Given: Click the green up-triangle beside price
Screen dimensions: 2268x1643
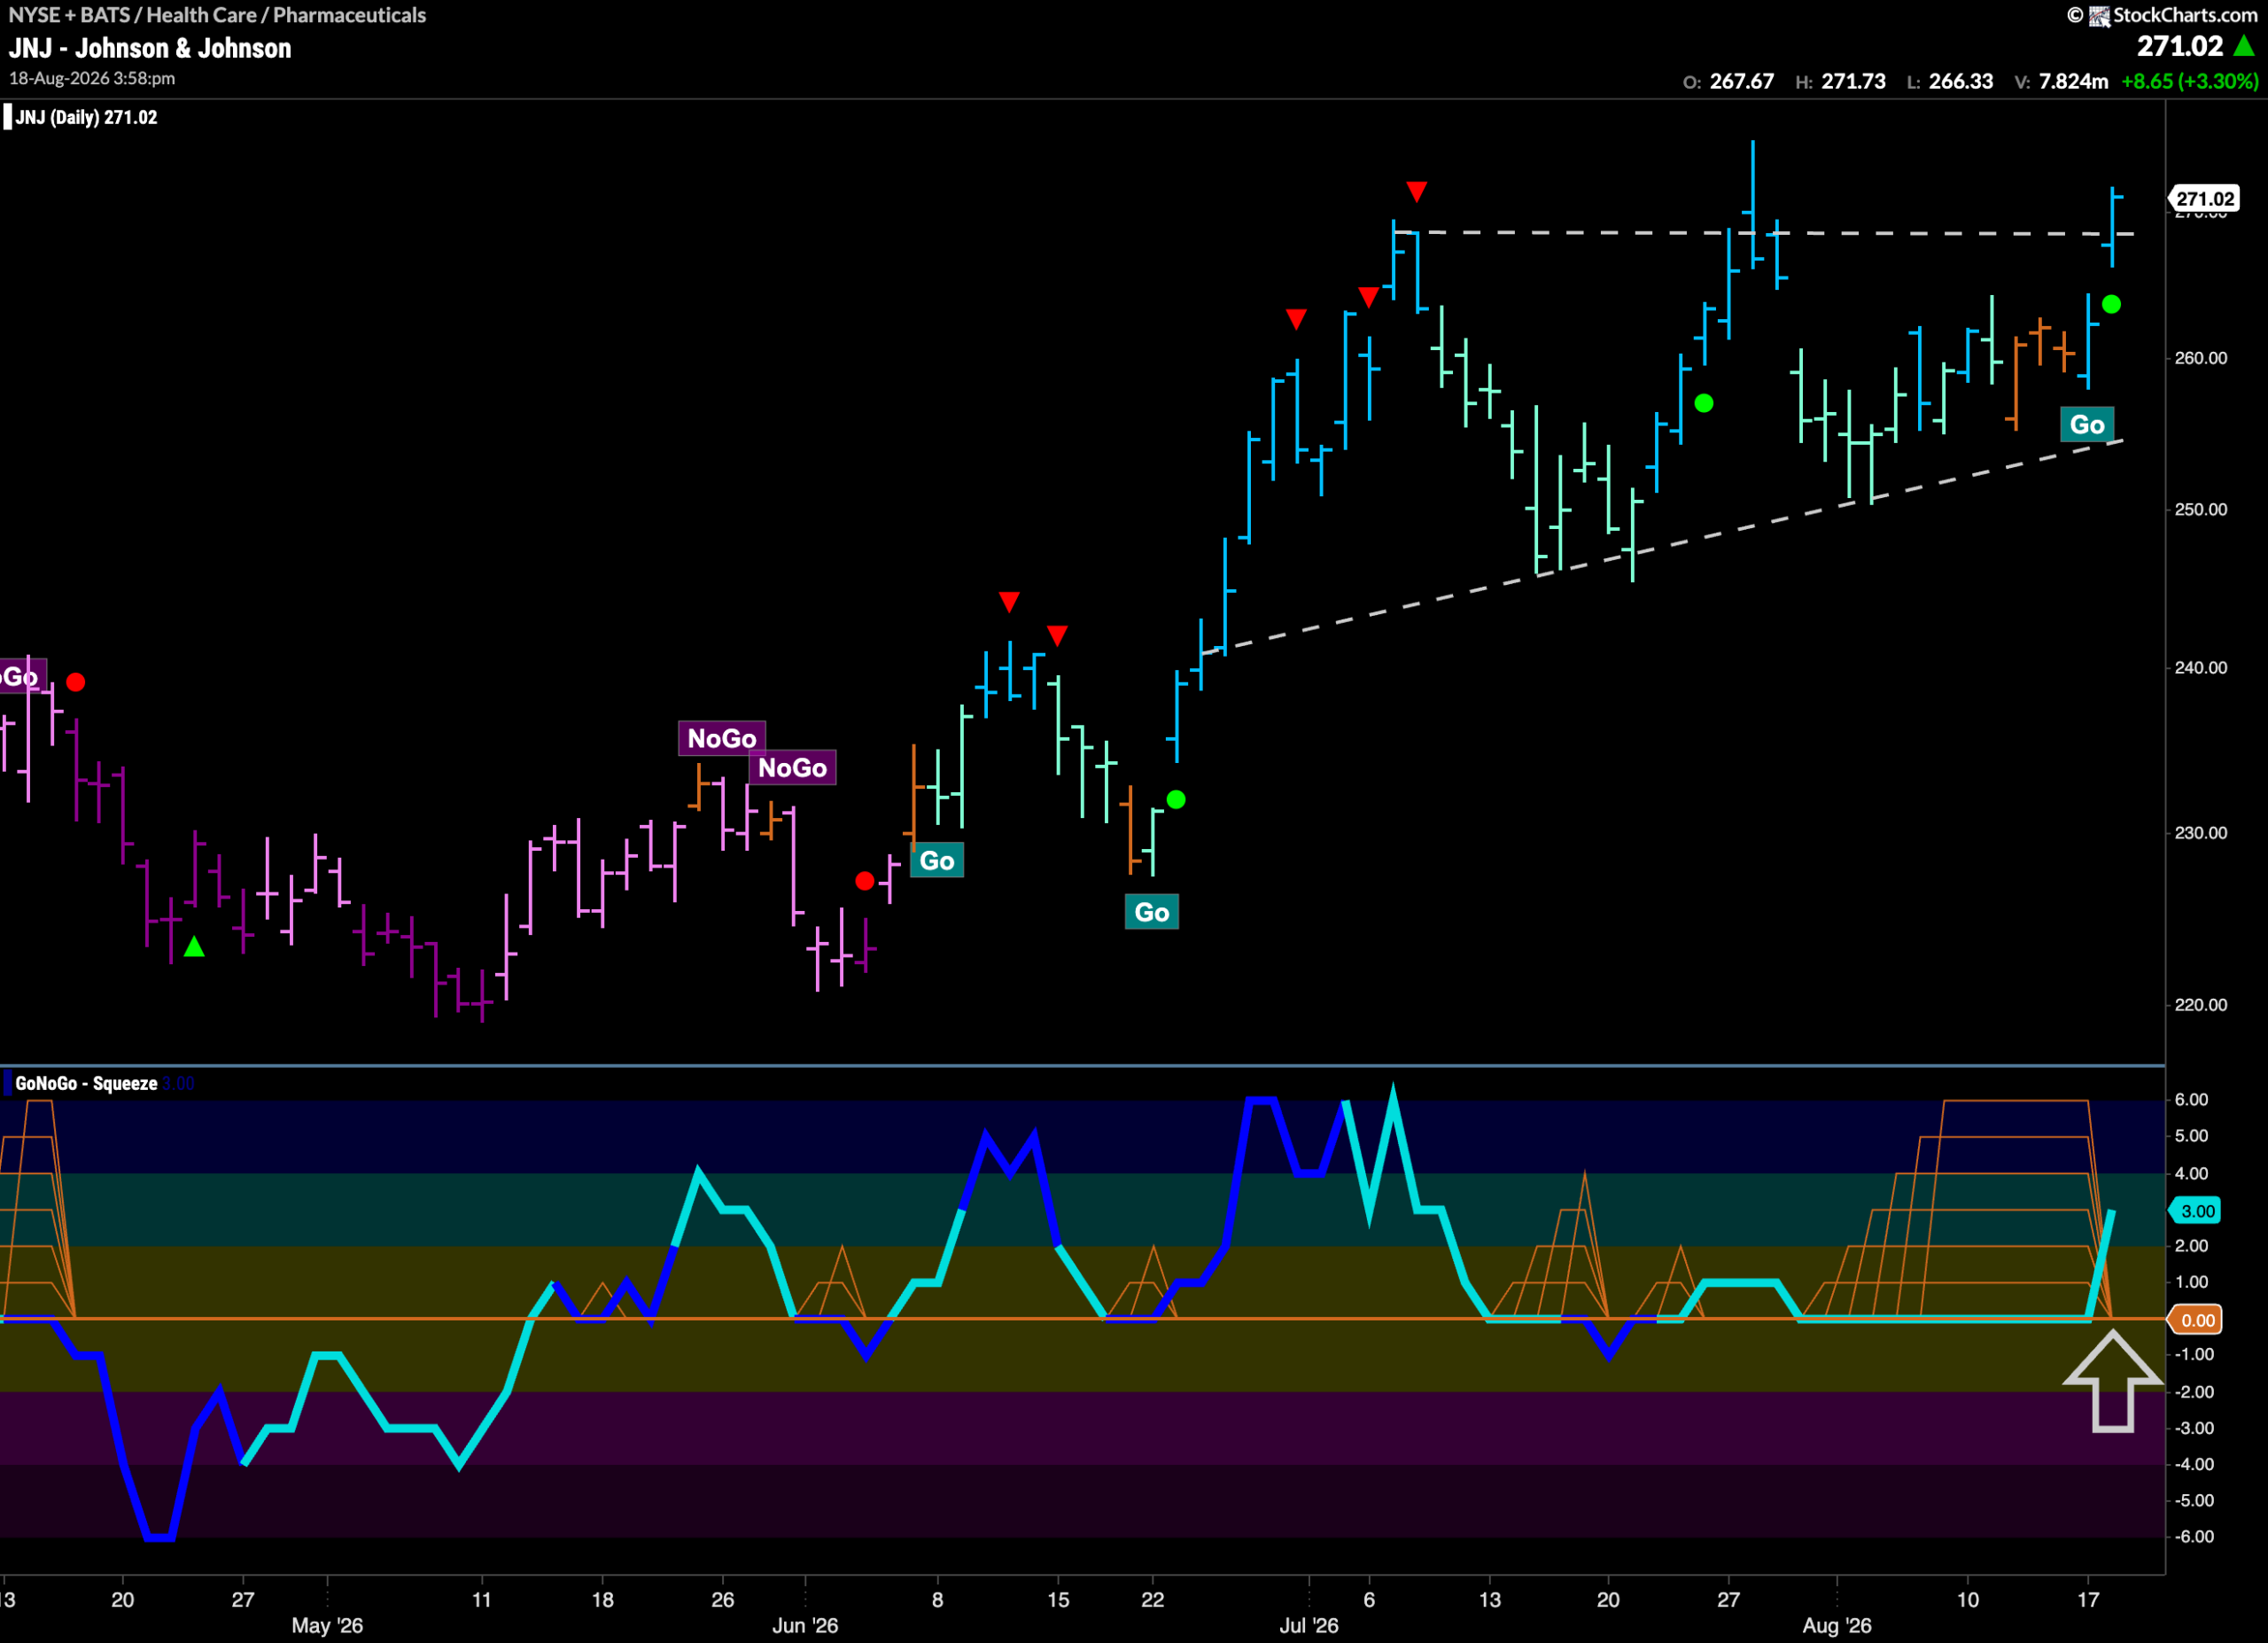Looking at the screenshot, I should click(2243, 46).
